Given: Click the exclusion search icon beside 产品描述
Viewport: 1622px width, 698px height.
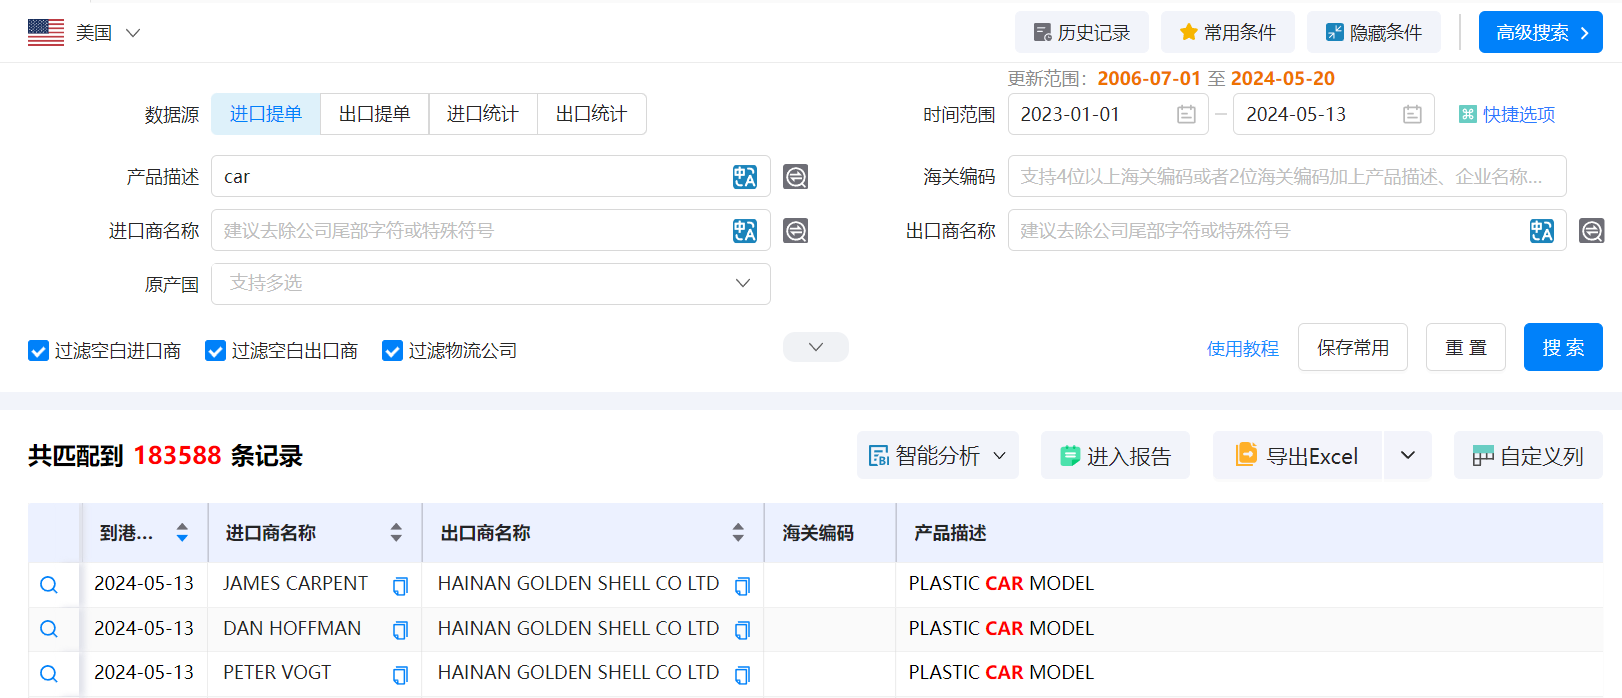Looking at the screenshot, I should coord(795,176).
